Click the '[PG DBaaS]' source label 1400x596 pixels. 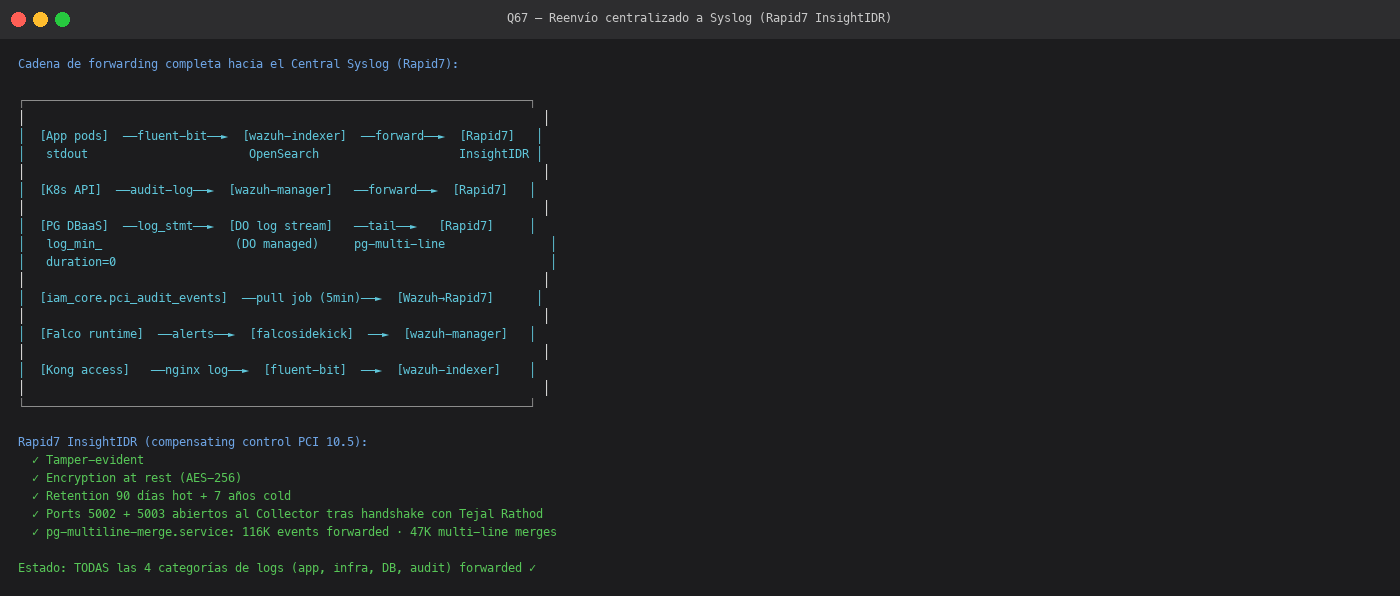[x=74, y=226]
